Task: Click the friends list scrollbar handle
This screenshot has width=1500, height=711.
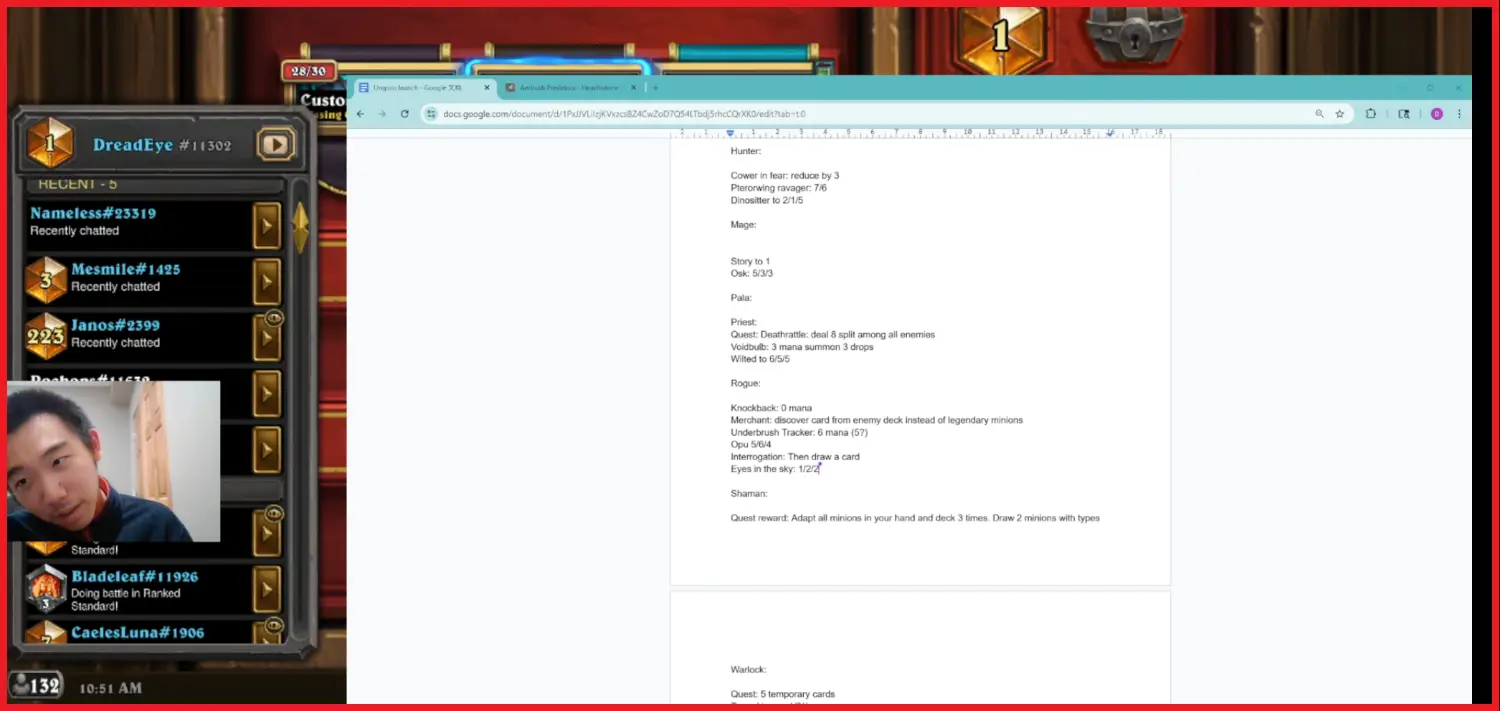Action: point(300,228)
